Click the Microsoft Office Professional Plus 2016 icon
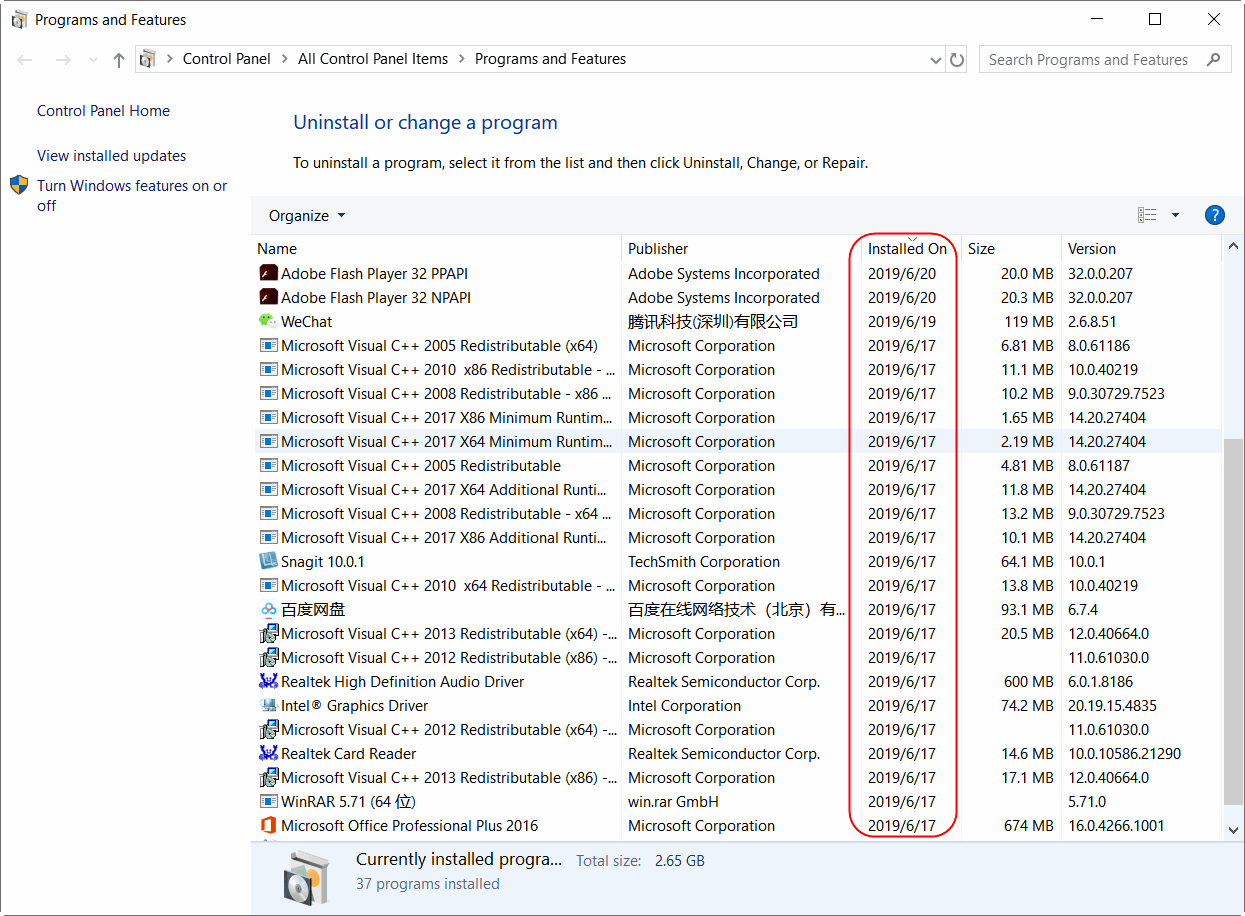1245x916 pixels. click(x=268, y=826)
